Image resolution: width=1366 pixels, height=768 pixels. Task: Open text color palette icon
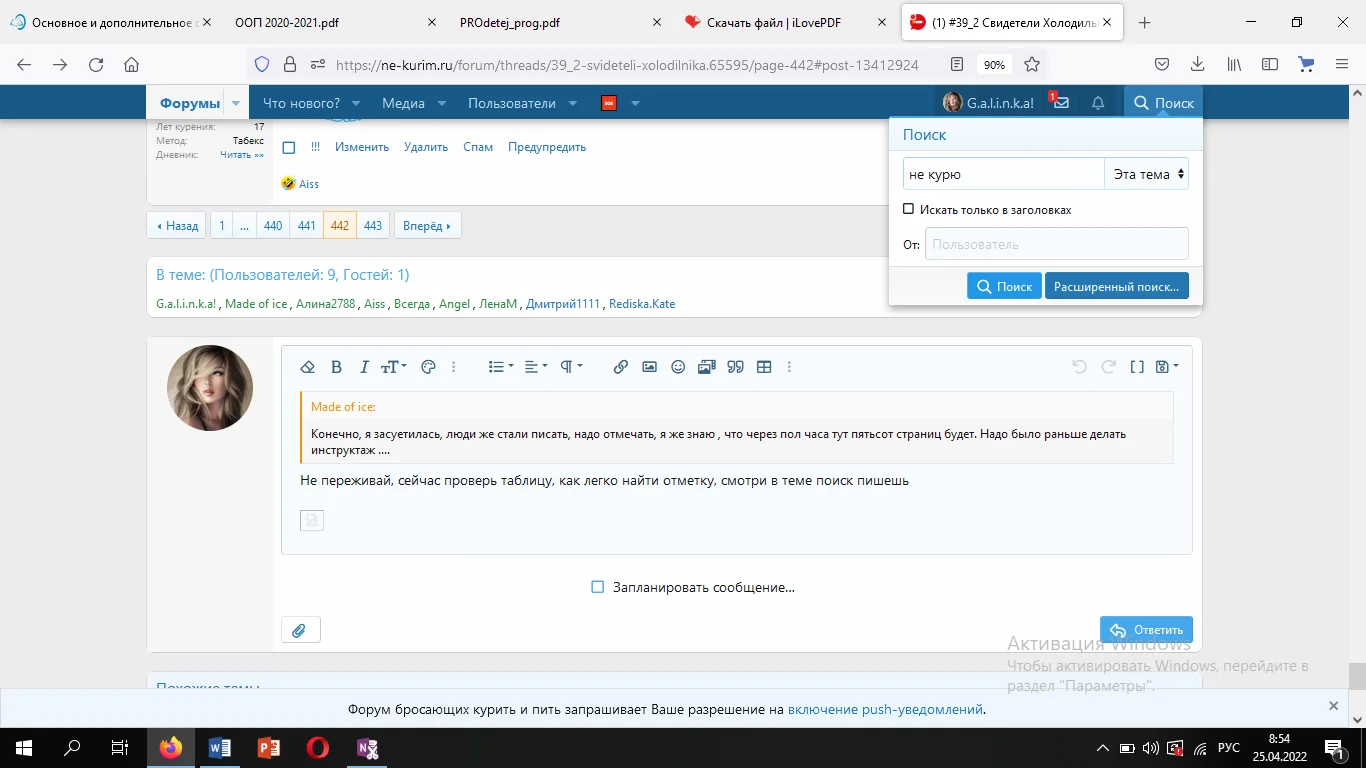(x=429, y=367)
